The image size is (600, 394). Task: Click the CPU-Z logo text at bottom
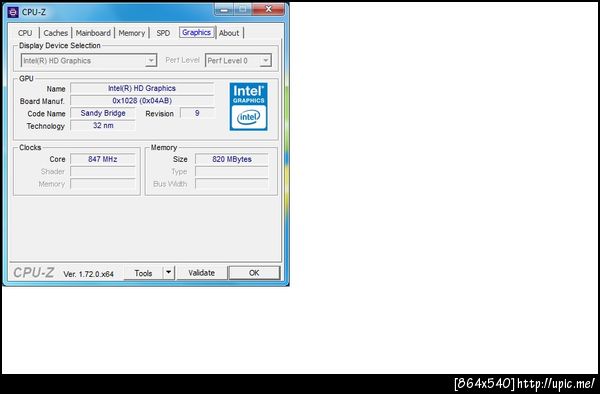tap(34, 273)
